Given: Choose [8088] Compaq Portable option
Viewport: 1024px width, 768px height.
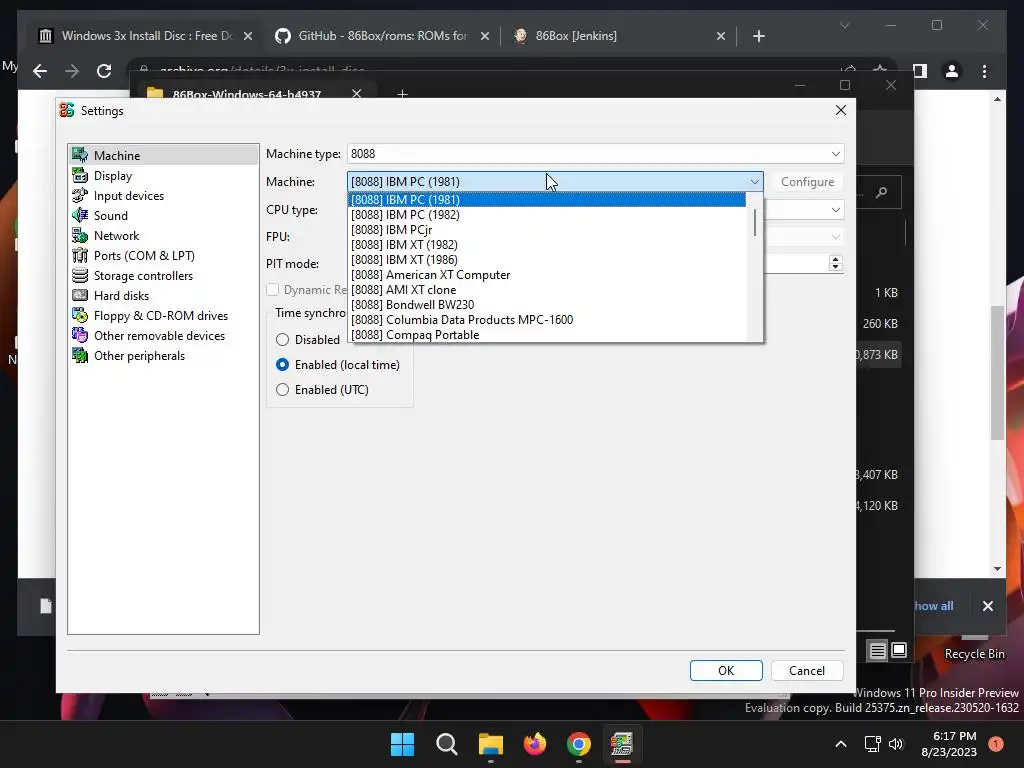Looking at the screenshot, I should pos(547,334).
